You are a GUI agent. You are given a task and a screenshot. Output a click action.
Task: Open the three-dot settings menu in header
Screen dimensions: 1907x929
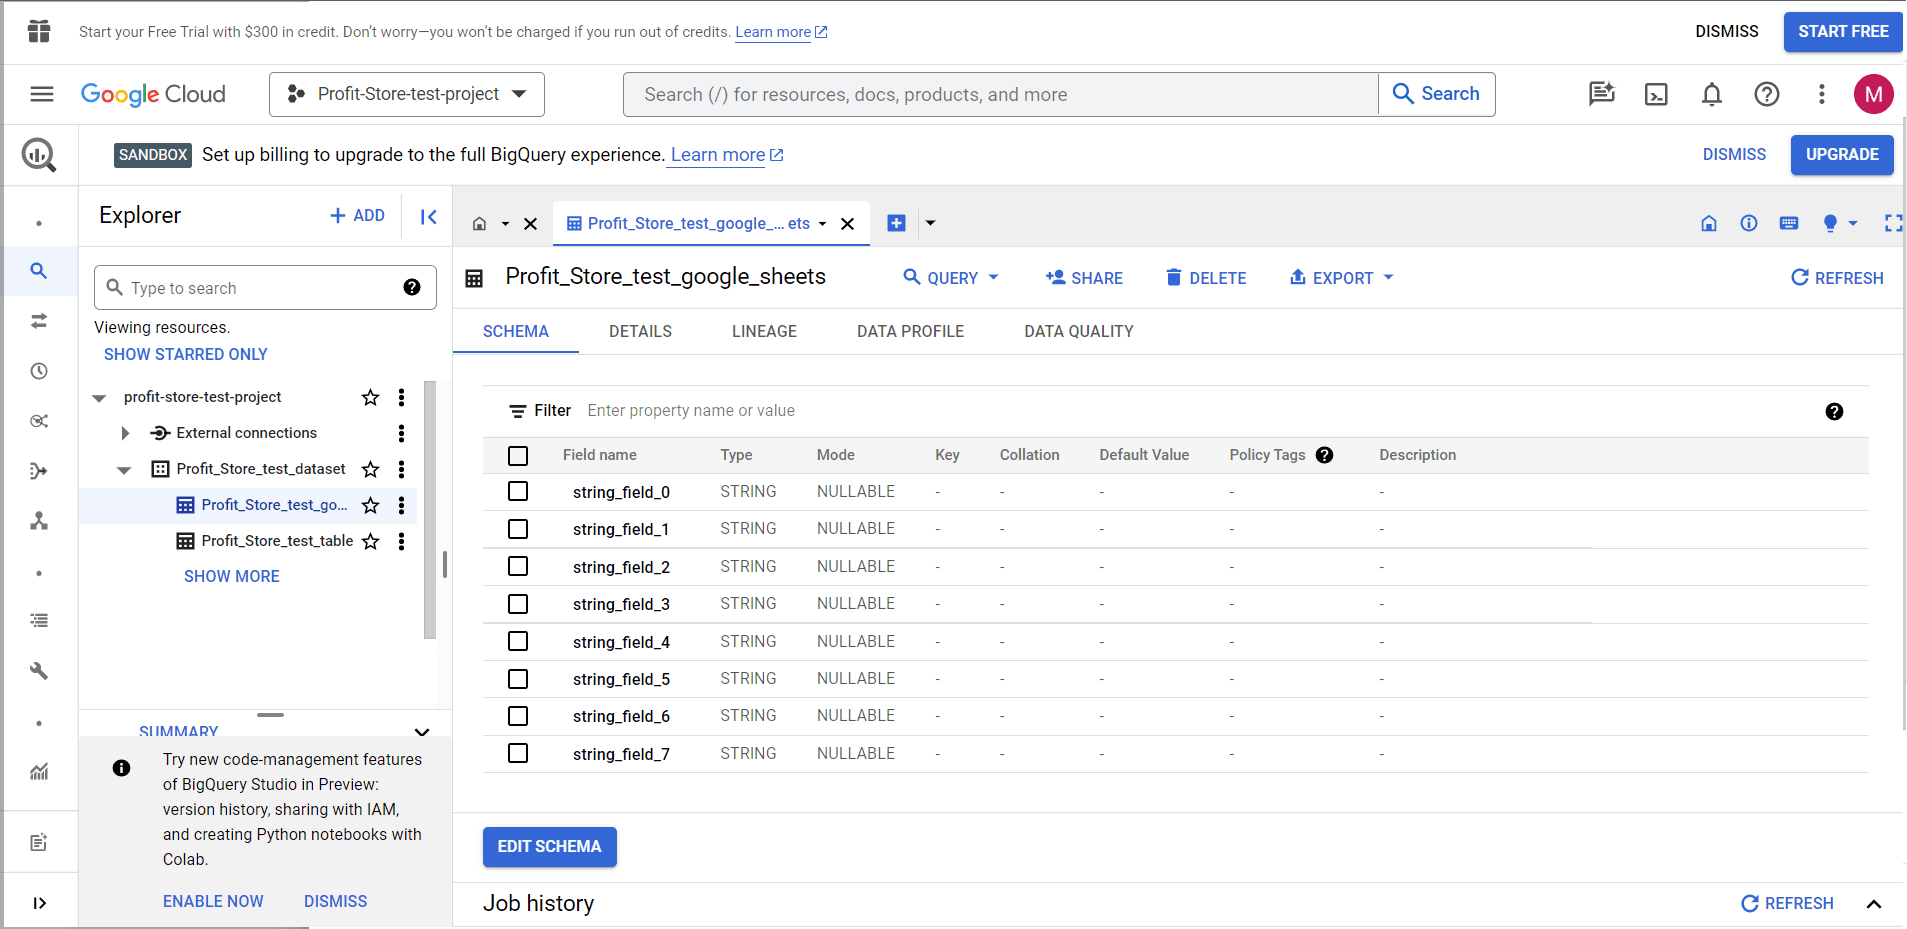1822,94
